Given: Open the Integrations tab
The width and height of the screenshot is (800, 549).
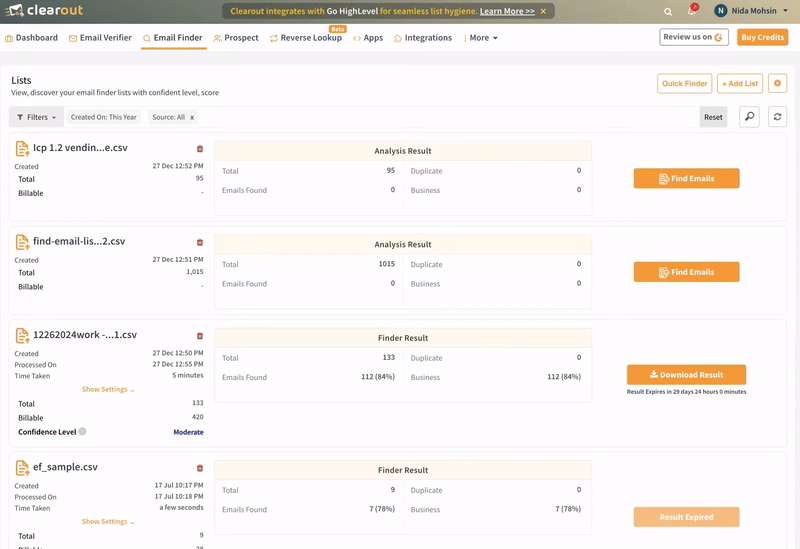Looking at the screenshot, I should tap(423, 38).
